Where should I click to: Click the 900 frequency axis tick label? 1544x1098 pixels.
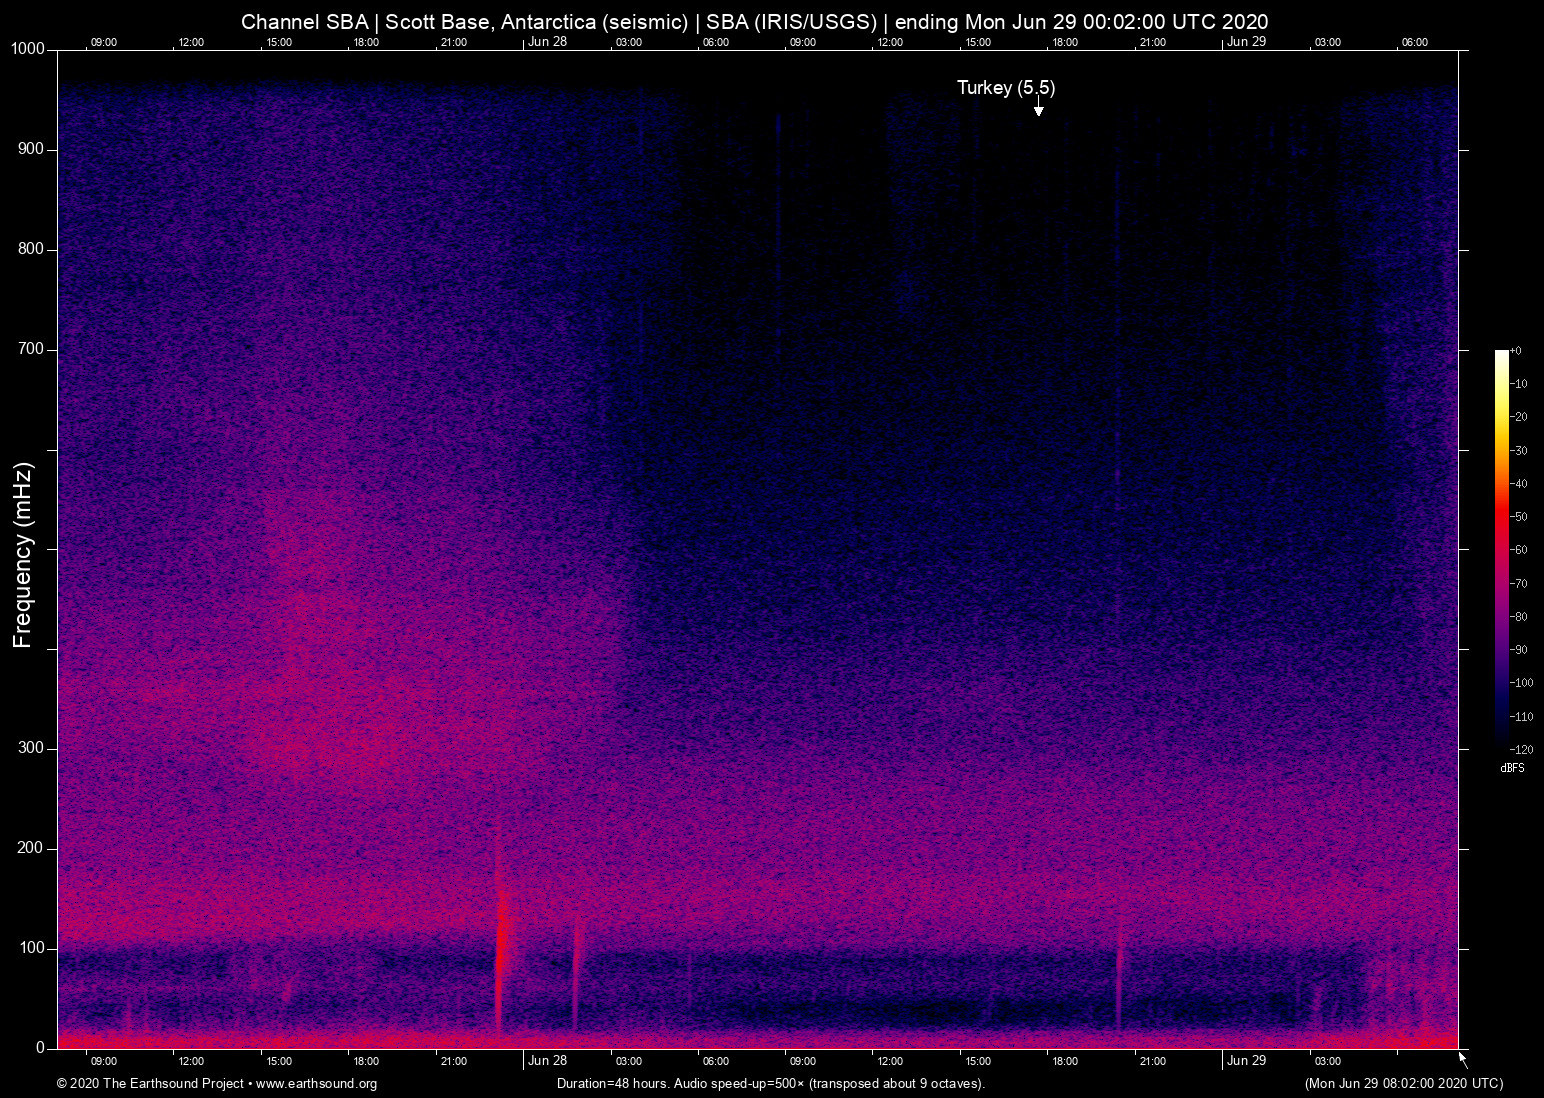tap(31, 149)
